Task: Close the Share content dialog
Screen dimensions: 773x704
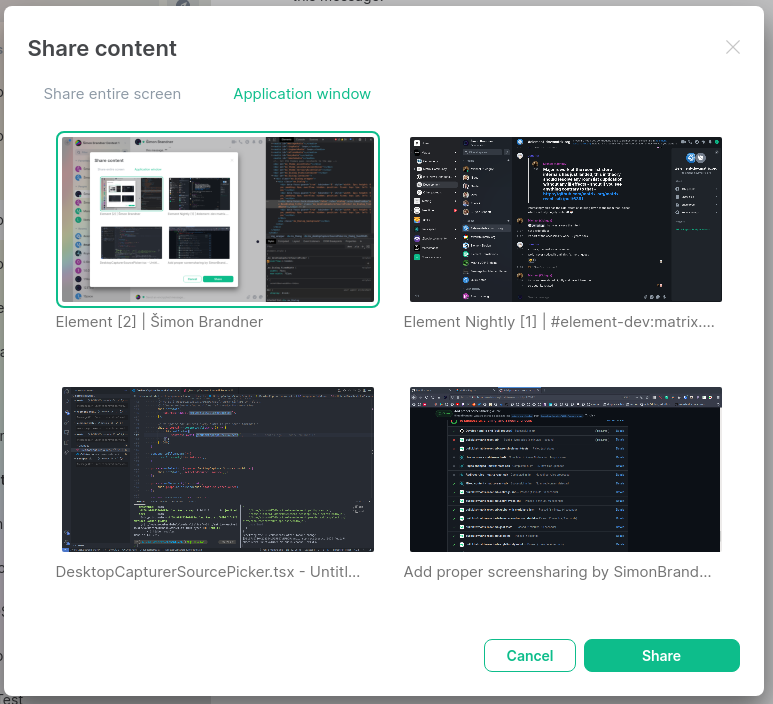Action: click(733, 47)
